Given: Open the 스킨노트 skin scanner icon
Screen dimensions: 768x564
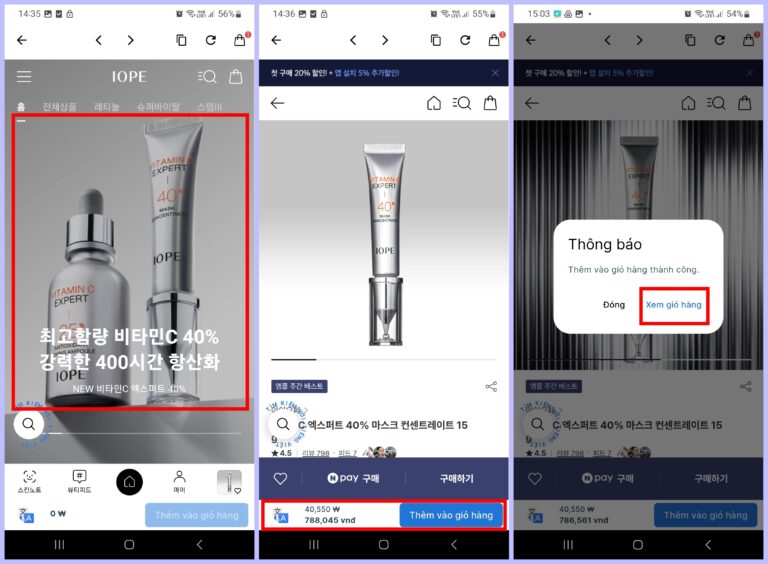Looking at the screenshot, I should click(29, 481).
